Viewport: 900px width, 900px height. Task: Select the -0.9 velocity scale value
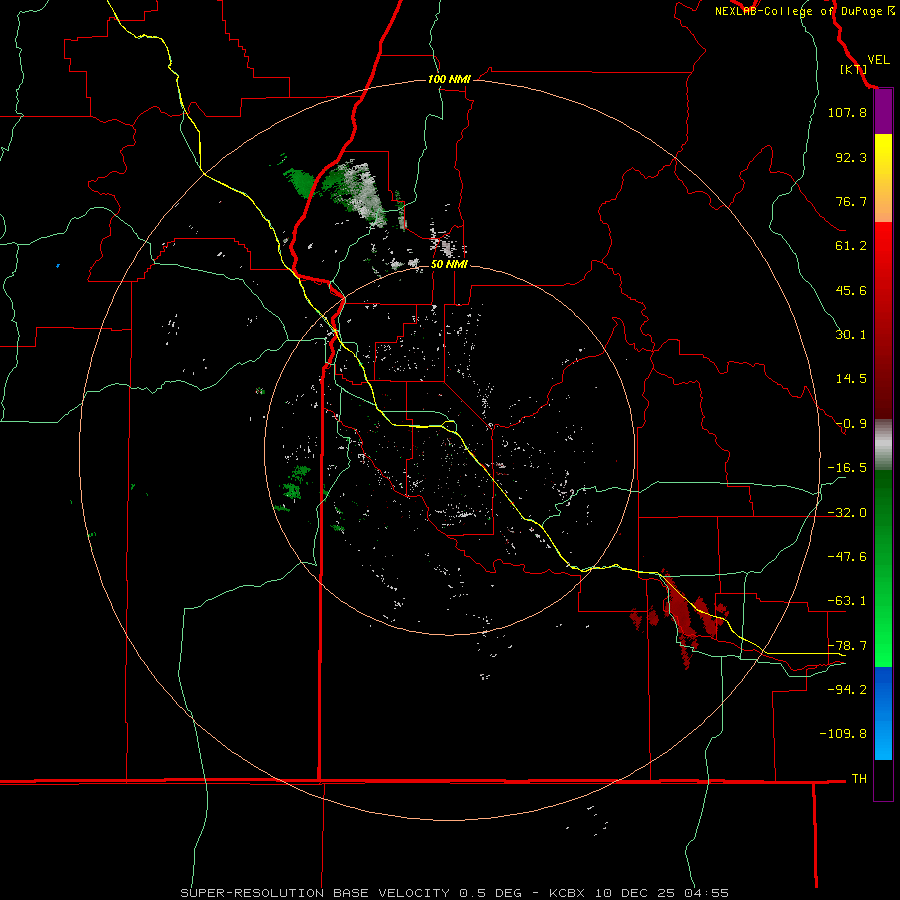click(x=851, y=424)
